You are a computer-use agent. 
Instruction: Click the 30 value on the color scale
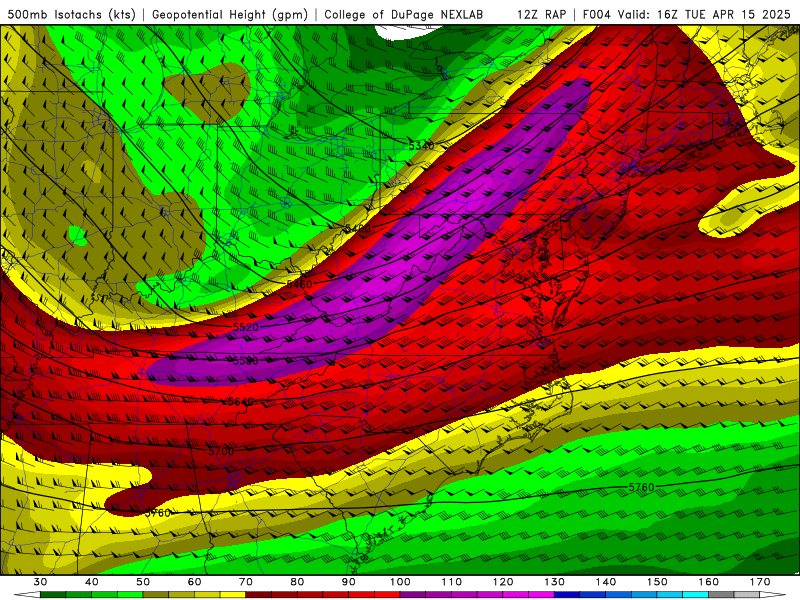[x=40, y=582]
